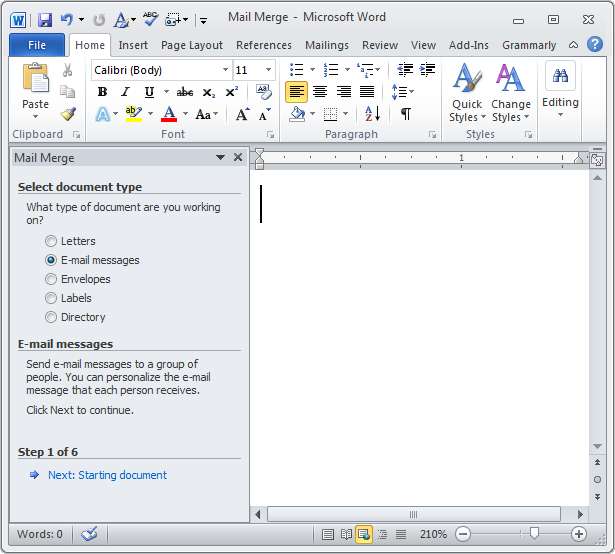The width and height of the screenshot is (615, 554).
Task: Apply Italic formatting from the ribbon
Action: tap(125, 92)
